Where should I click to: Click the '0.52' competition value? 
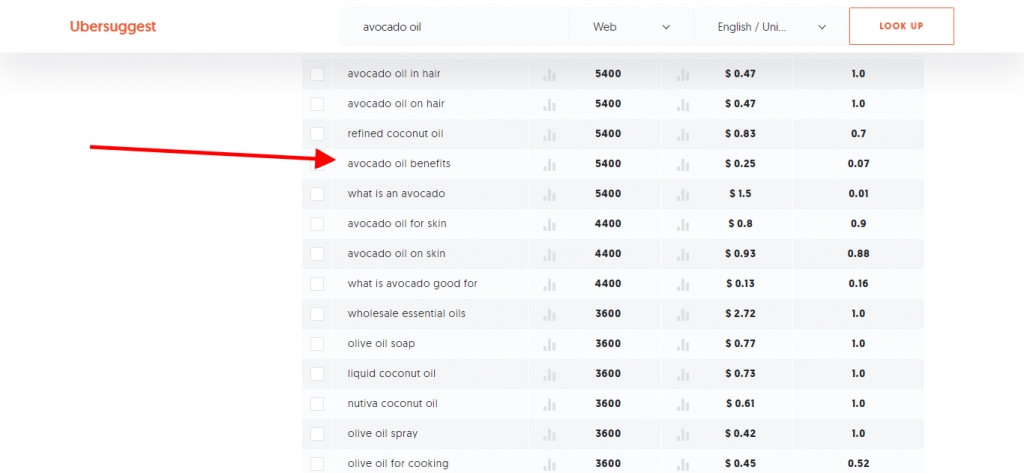coord(858,464)
